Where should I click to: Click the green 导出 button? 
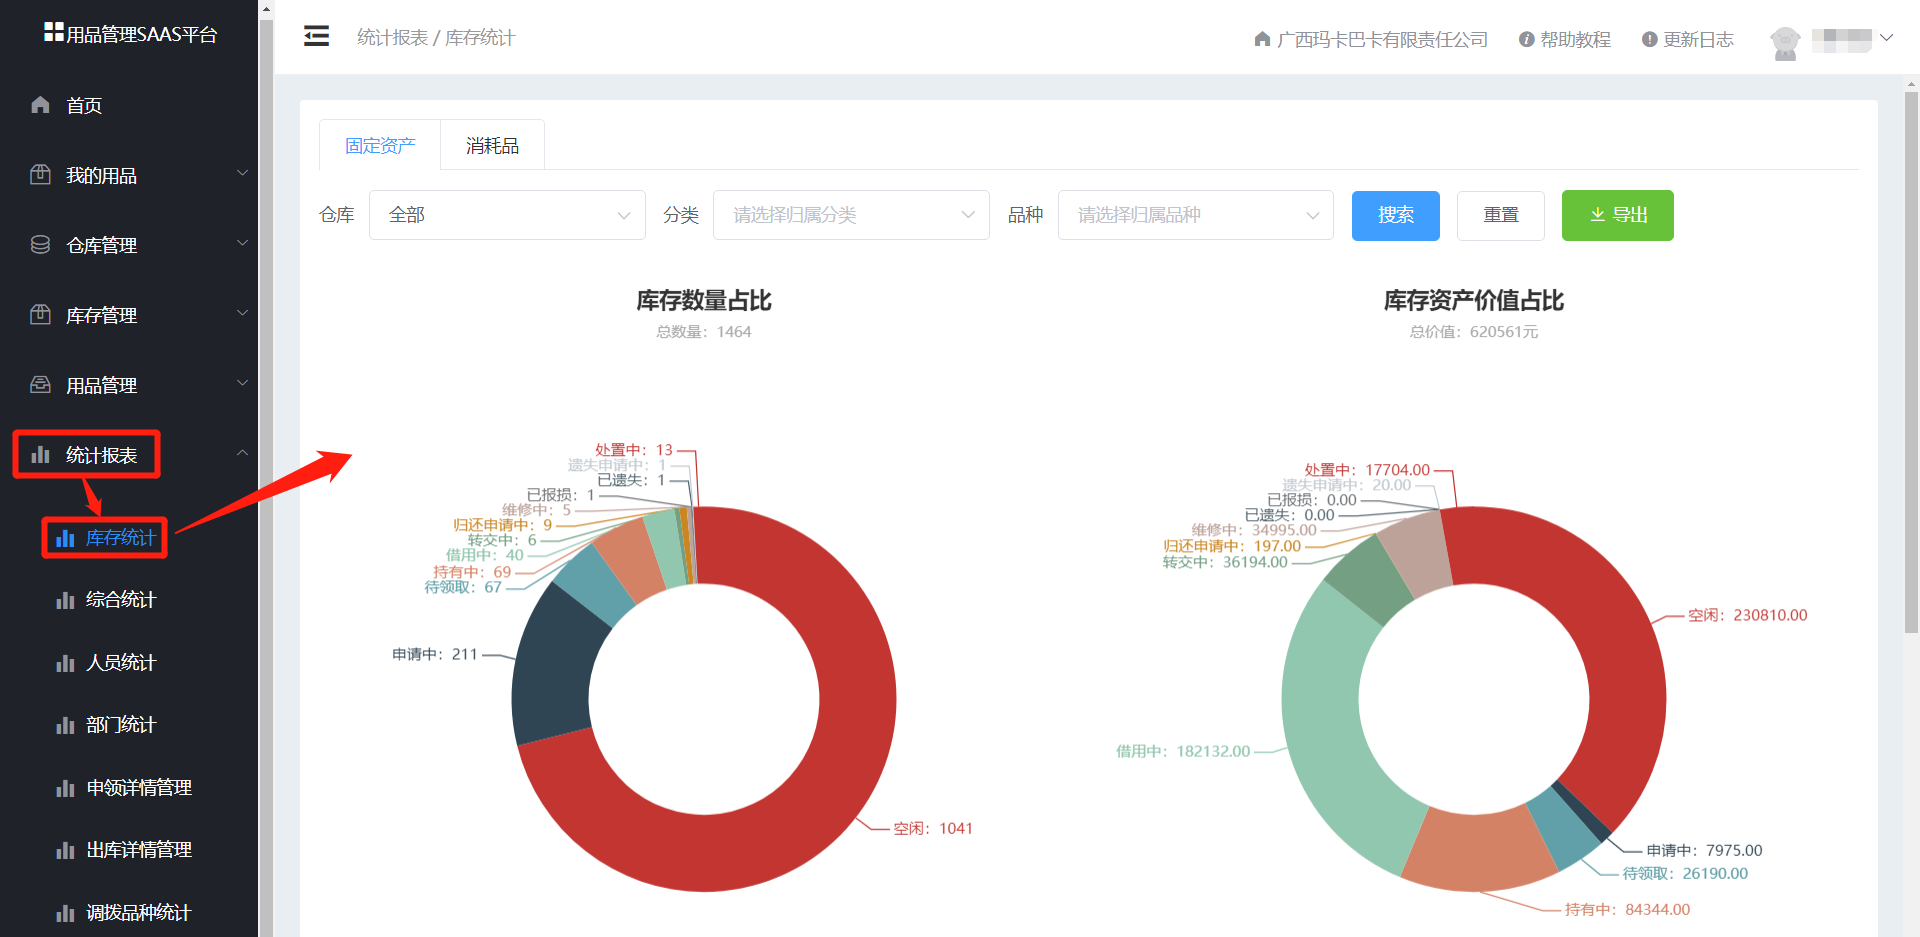tap(1618, 215)
